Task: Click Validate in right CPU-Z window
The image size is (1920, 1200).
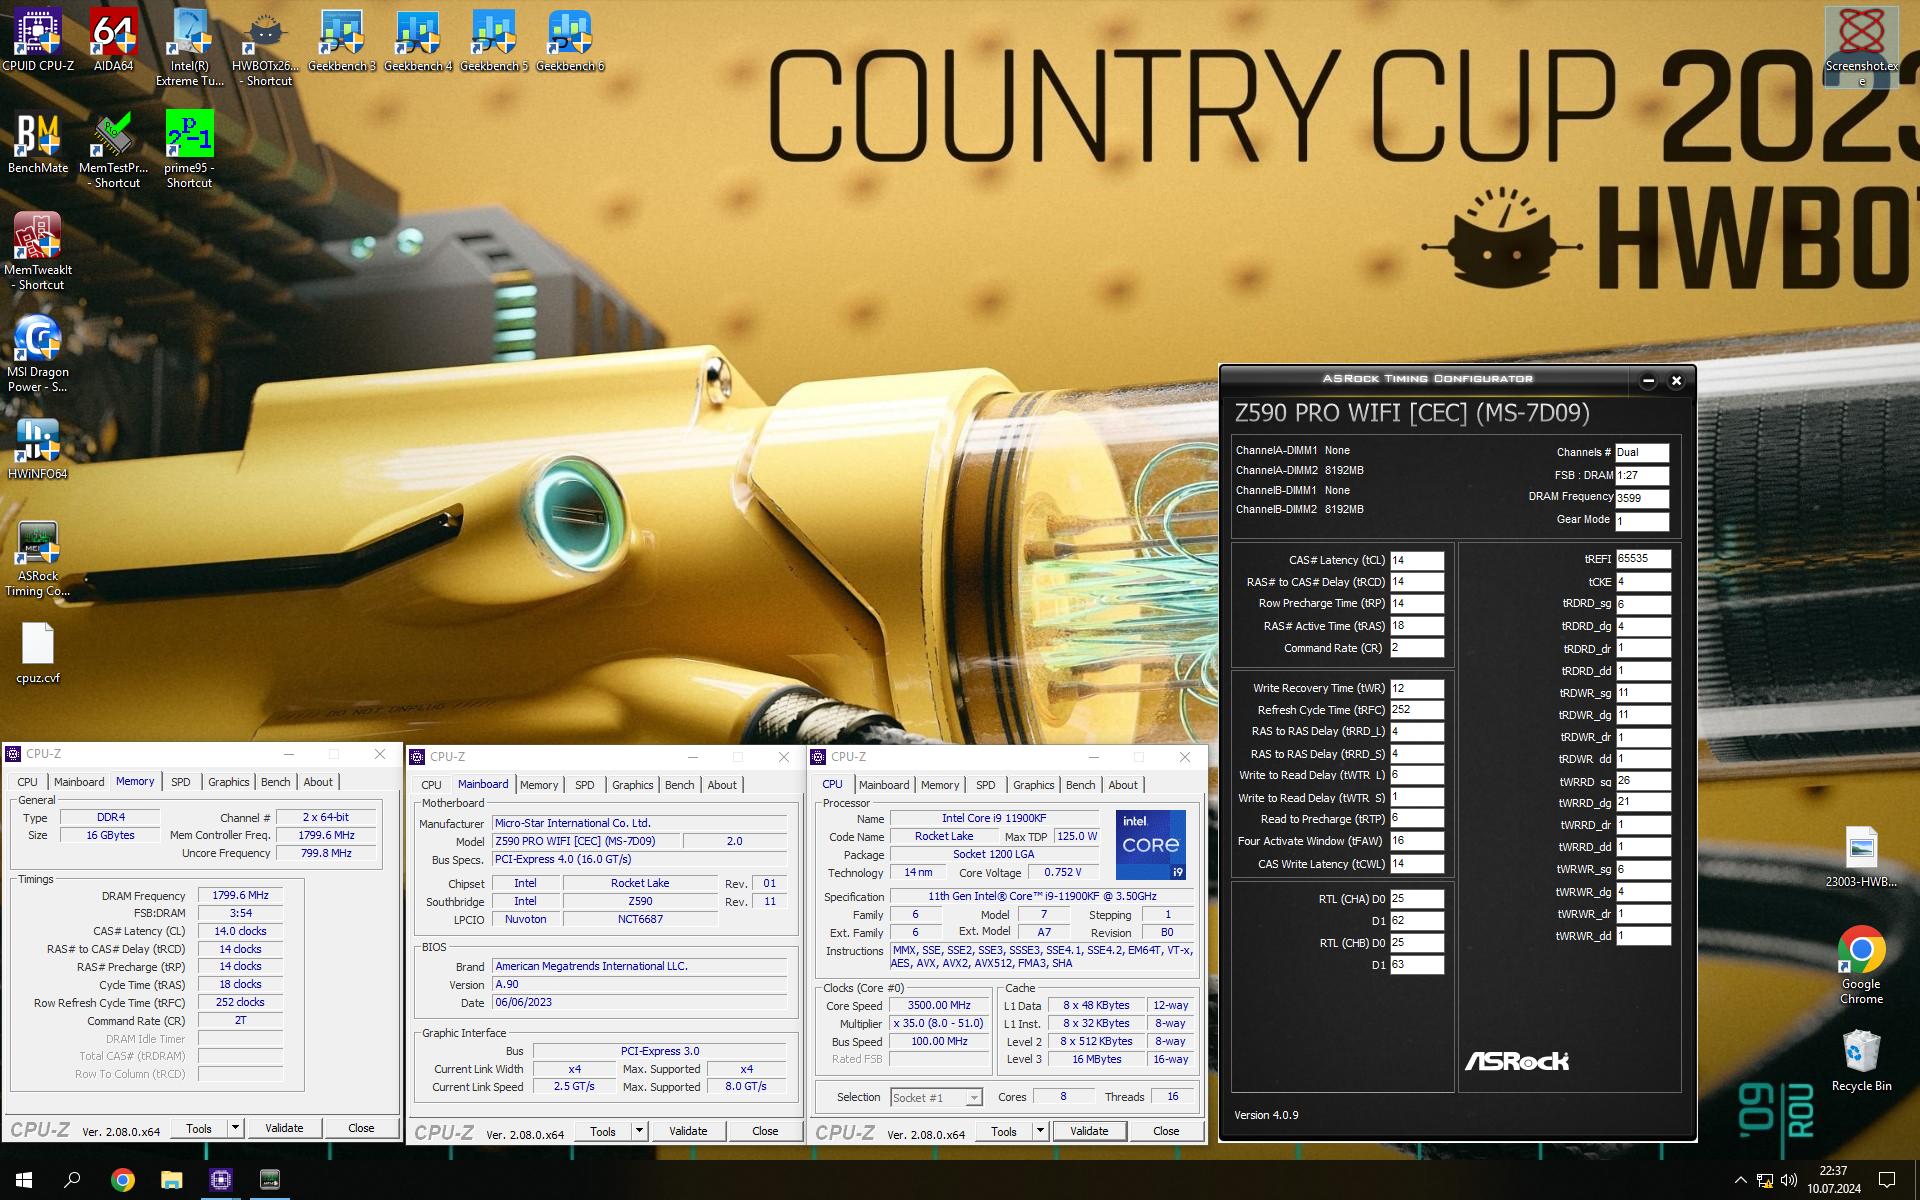Action: [1089, 1131]
